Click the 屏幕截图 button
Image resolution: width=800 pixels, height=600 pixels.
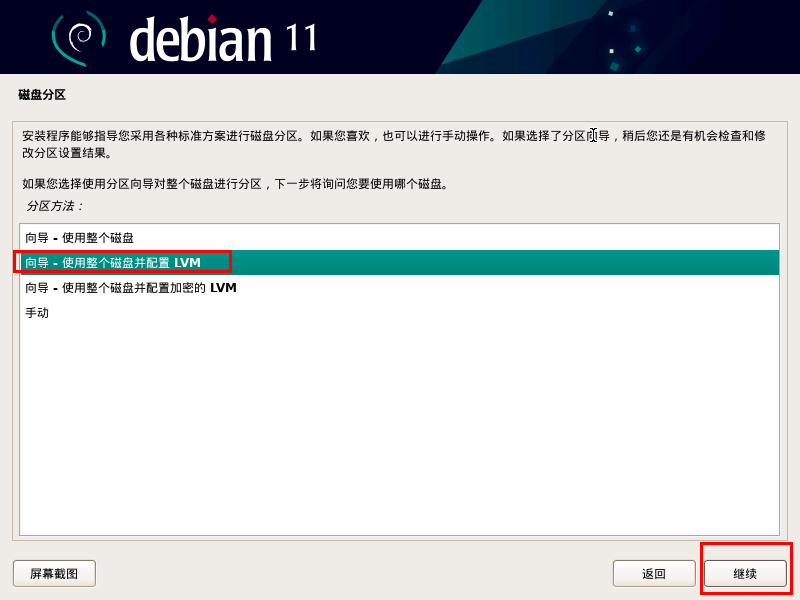tap(54, 573)
